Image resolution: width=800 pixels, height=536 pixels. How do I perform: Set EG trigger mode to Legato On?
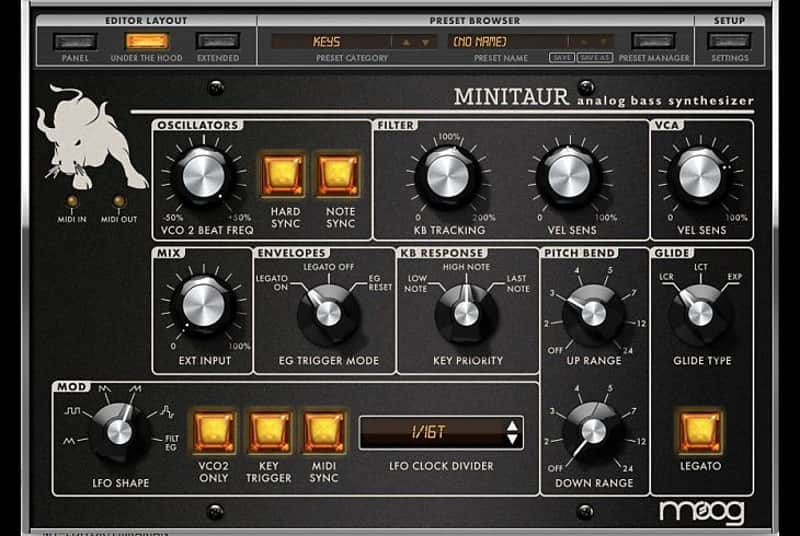click(x=272, y=283)
